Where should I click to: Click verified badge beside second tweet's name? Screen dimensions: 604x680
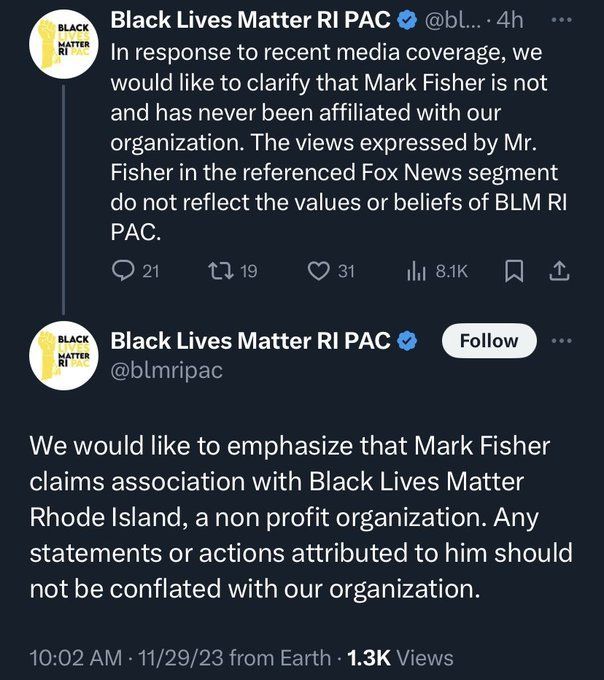408,341
